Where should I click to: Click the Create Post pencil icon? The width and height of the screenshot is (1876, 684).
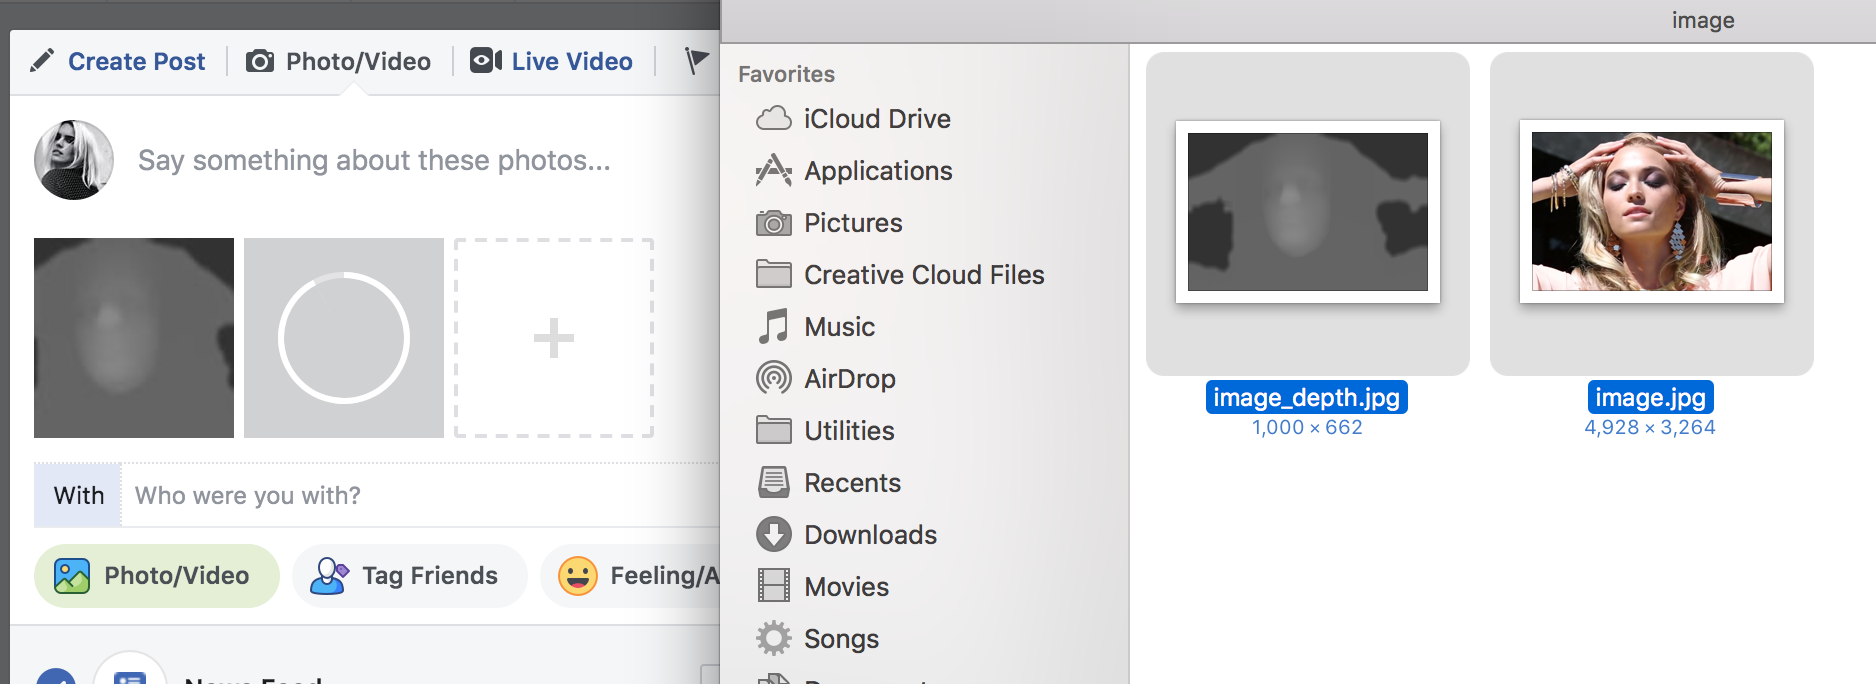point(42,61)
